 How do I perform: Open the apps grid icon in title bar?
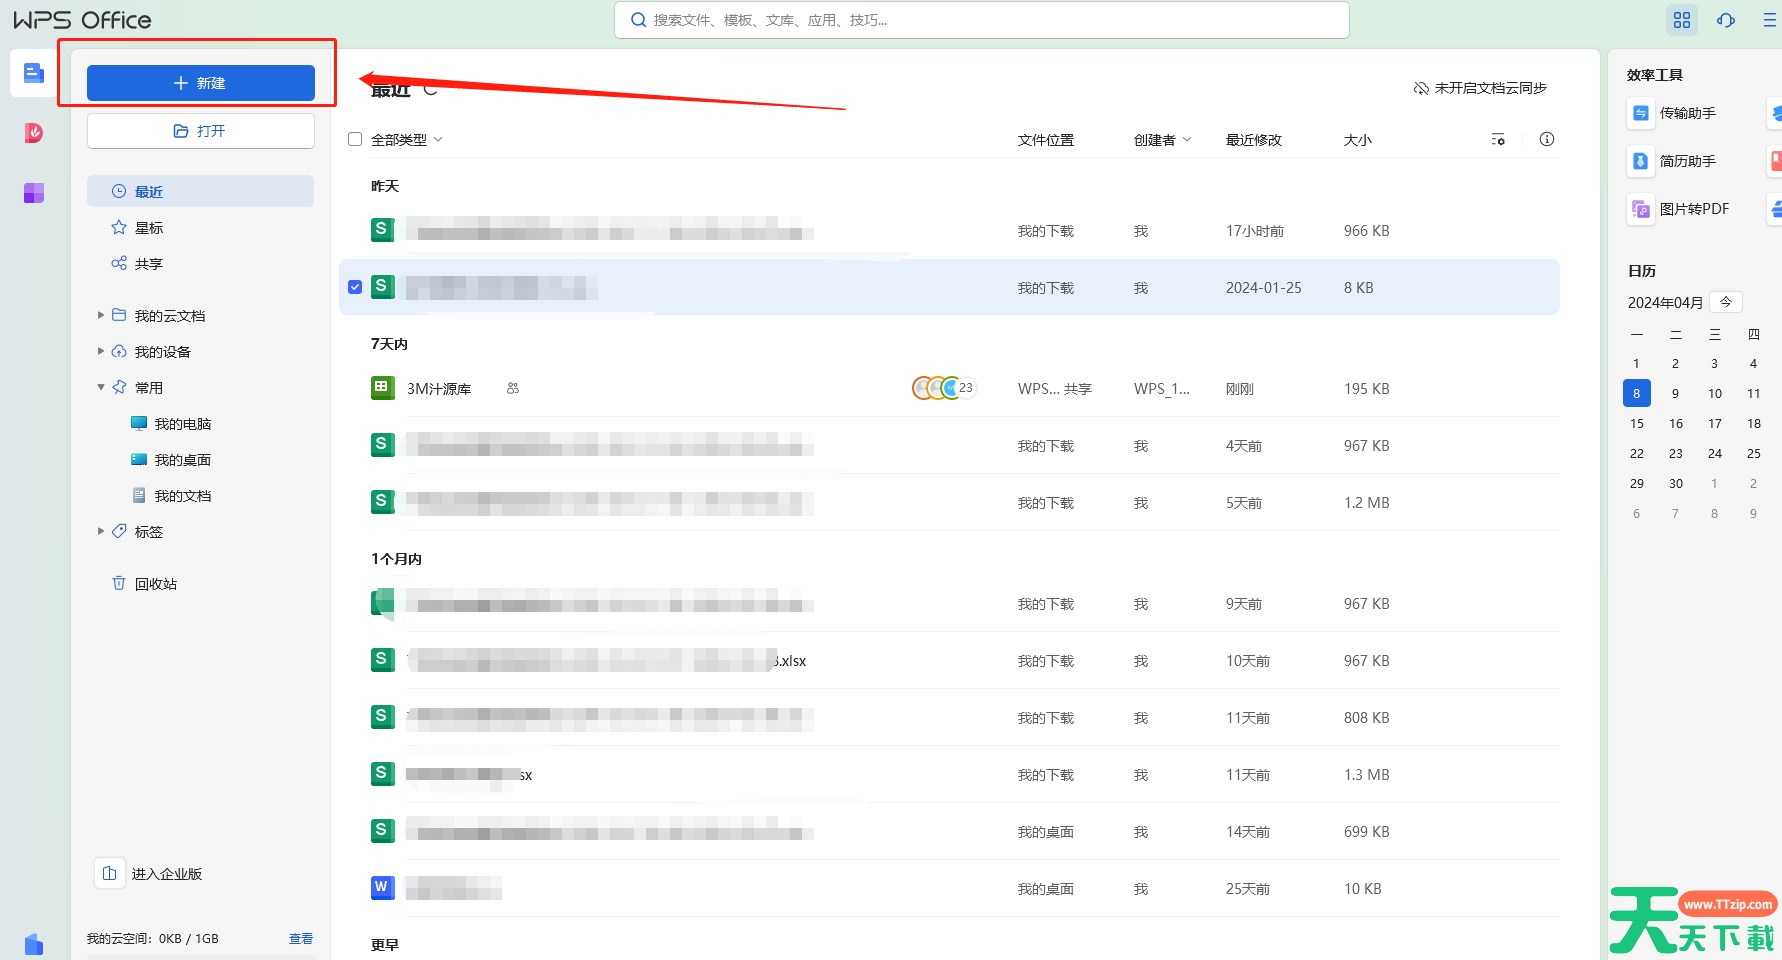[x=1682, y=20]
